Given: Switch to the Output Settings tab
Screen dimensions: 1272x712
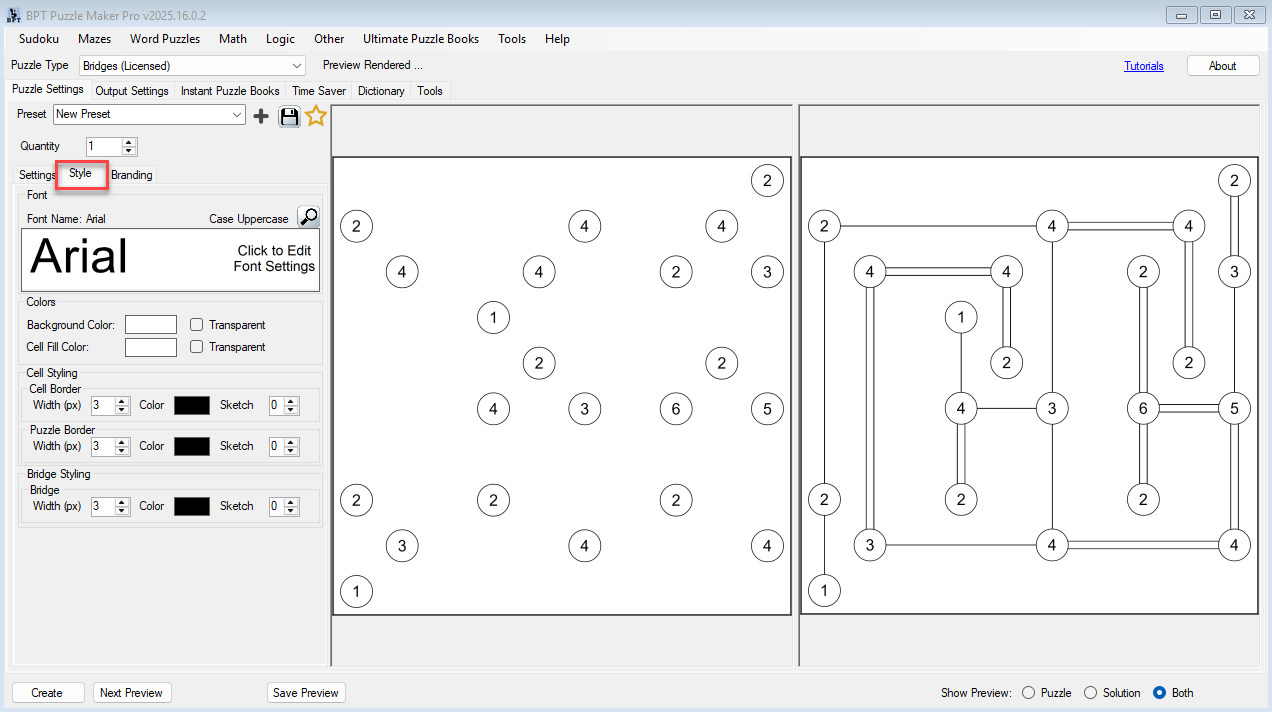Looking at the screenshot, I should [131, 90].
